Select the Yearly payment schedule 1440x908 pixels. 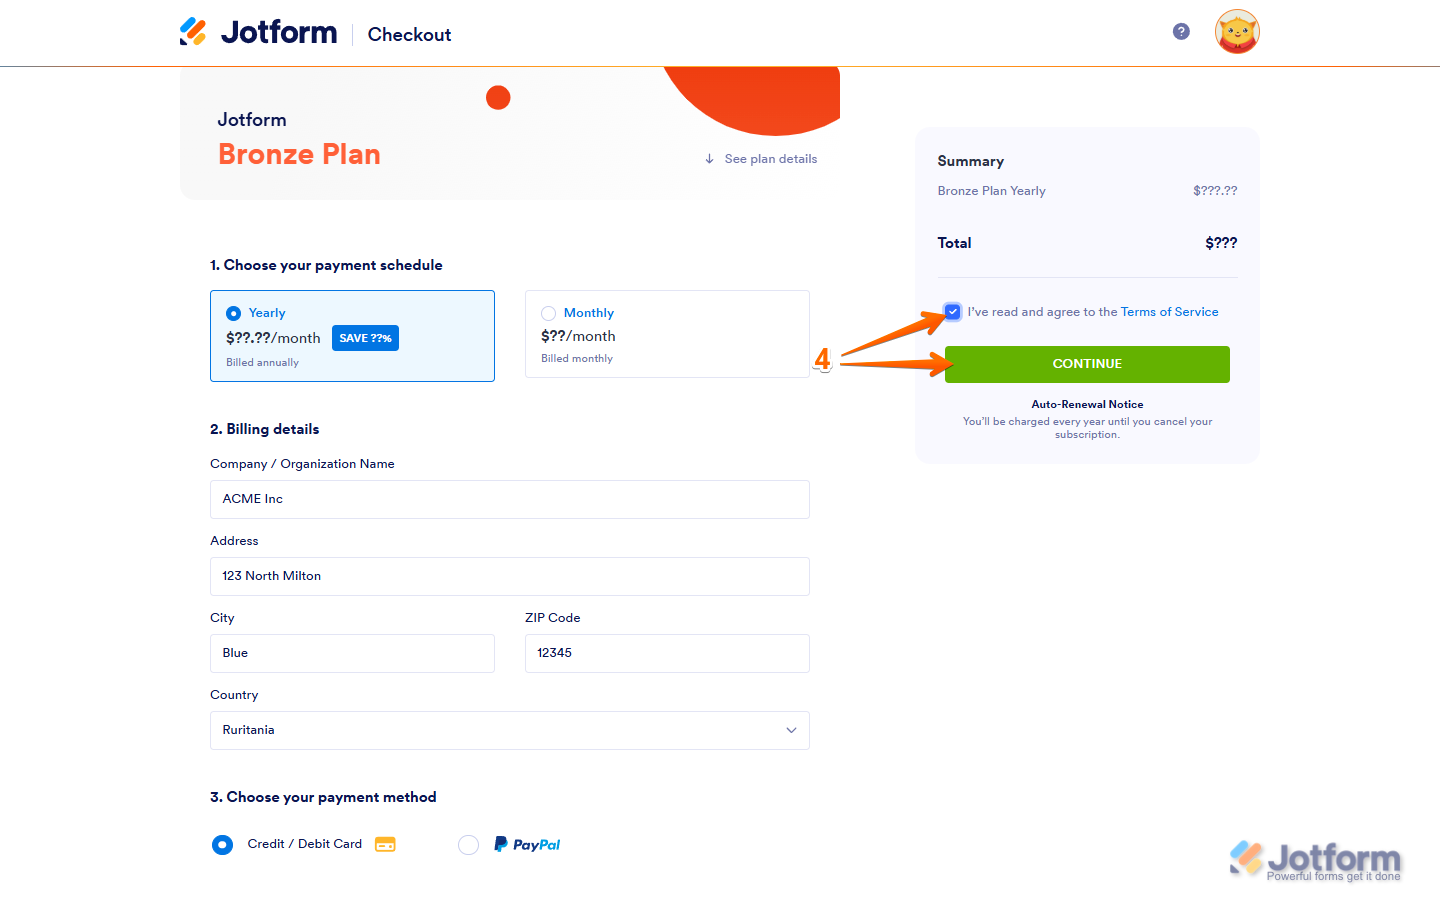234,313
